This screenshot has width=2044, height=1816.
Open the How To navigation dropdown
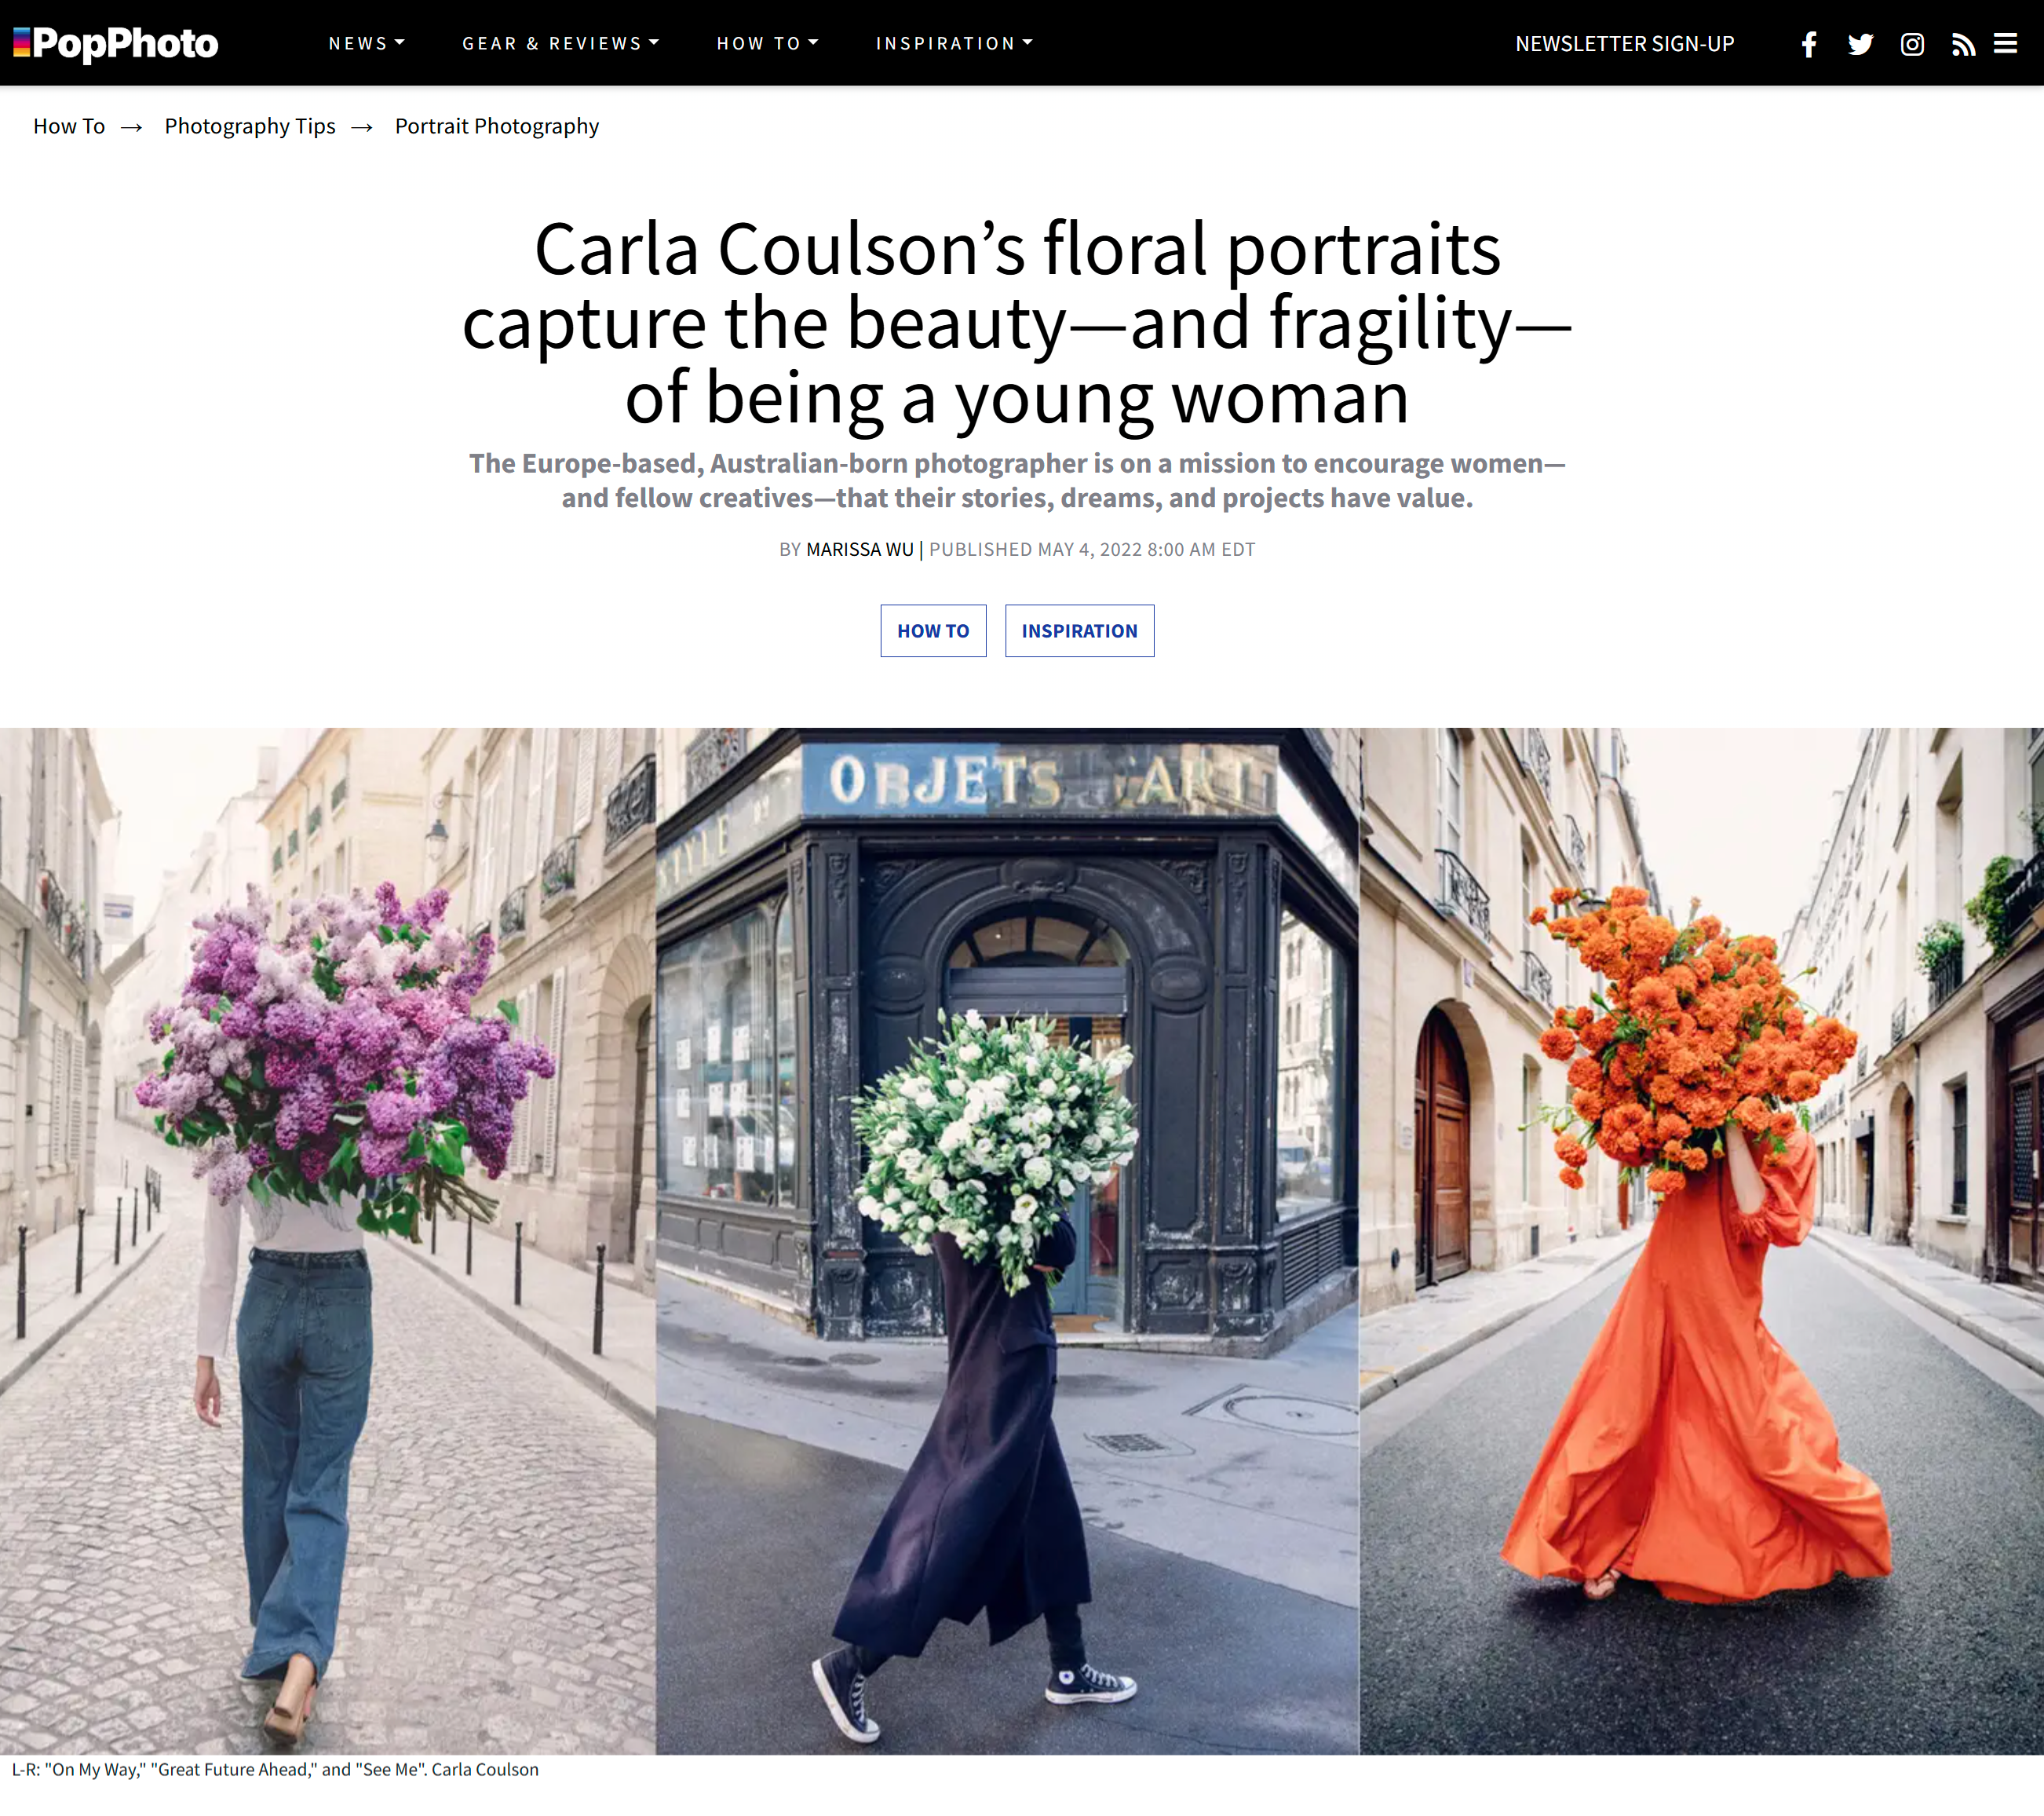767,43
